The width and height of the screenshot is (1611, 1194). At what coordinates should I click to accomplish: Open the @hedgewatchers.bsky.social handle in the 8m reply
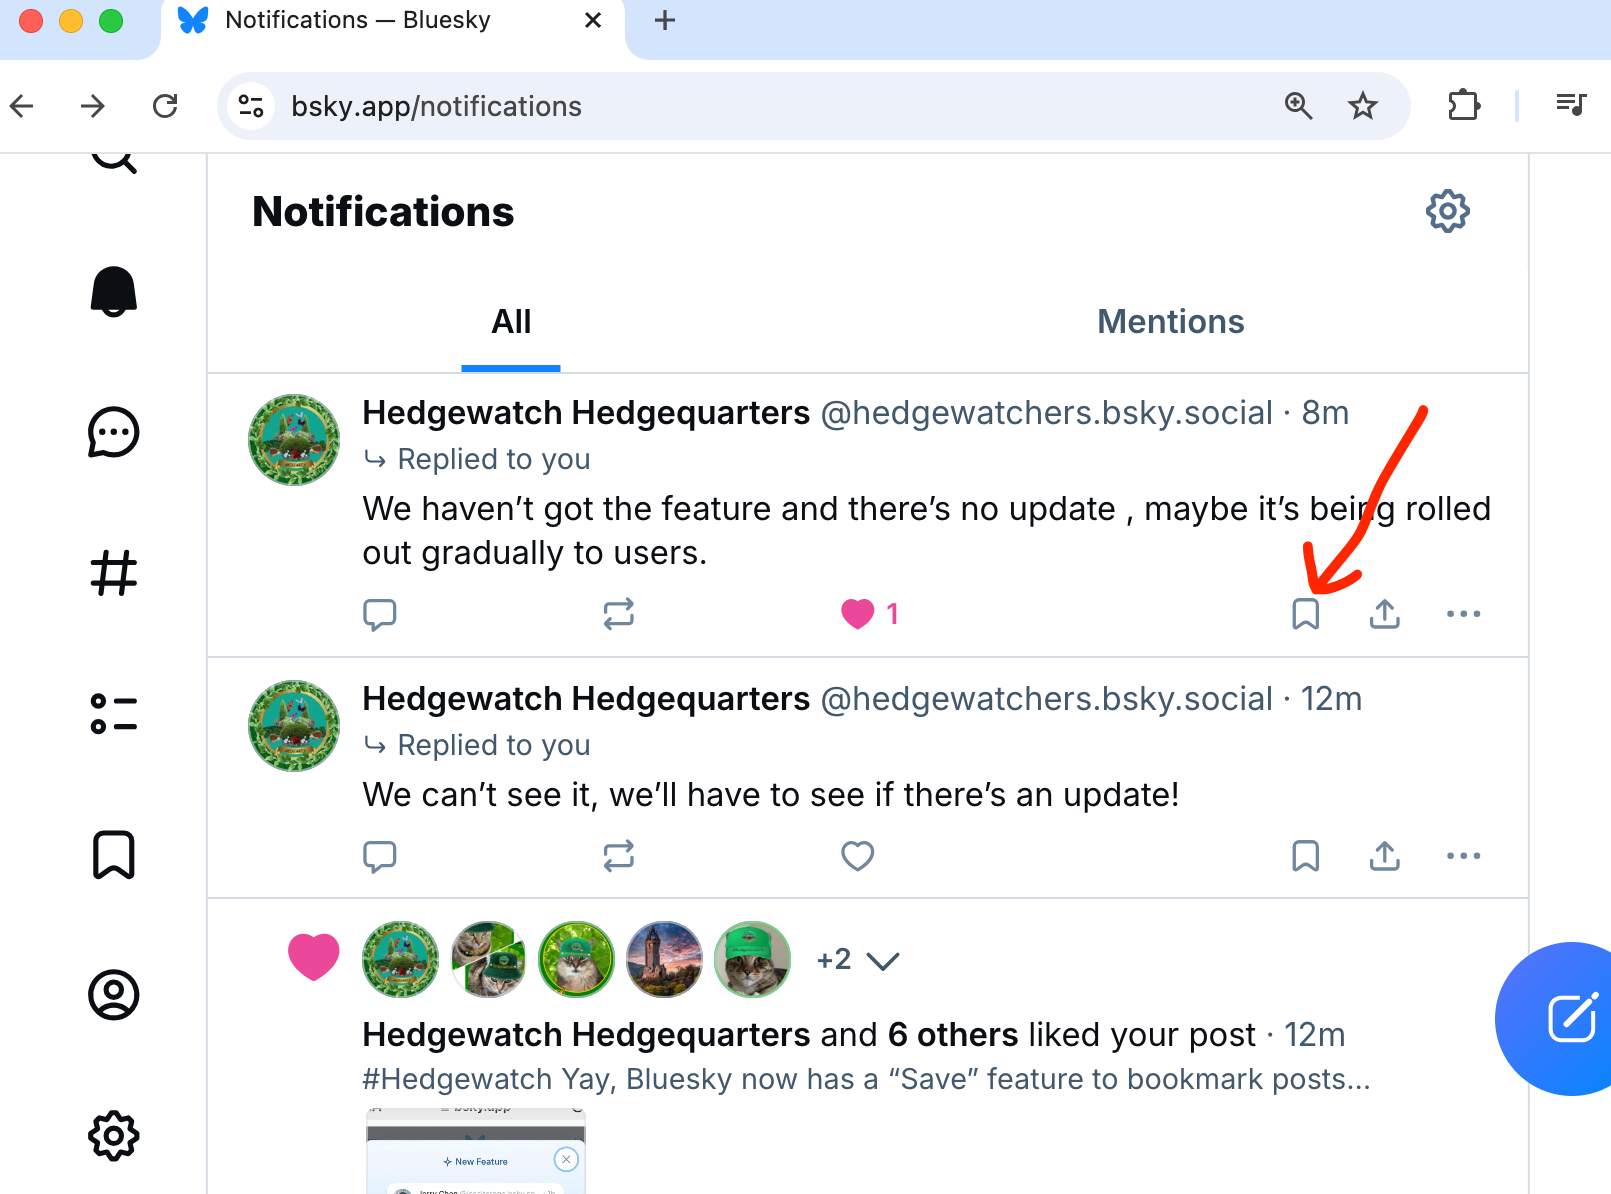[x=1046, y=413]
